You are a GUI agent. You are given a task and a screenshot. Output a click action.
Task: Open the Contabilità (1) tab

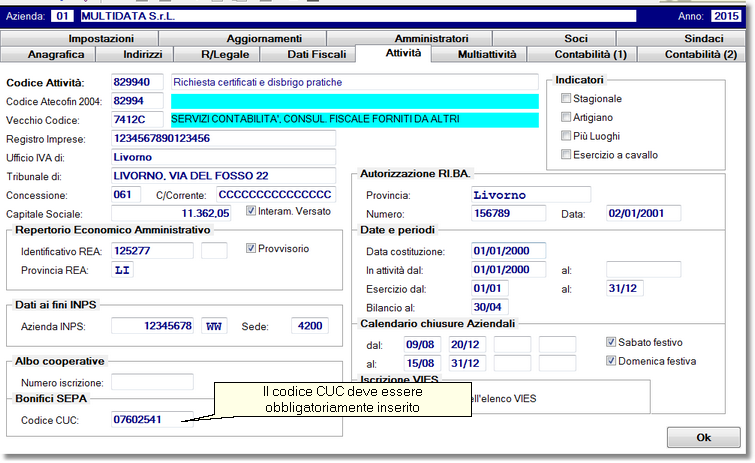(582, 54)
